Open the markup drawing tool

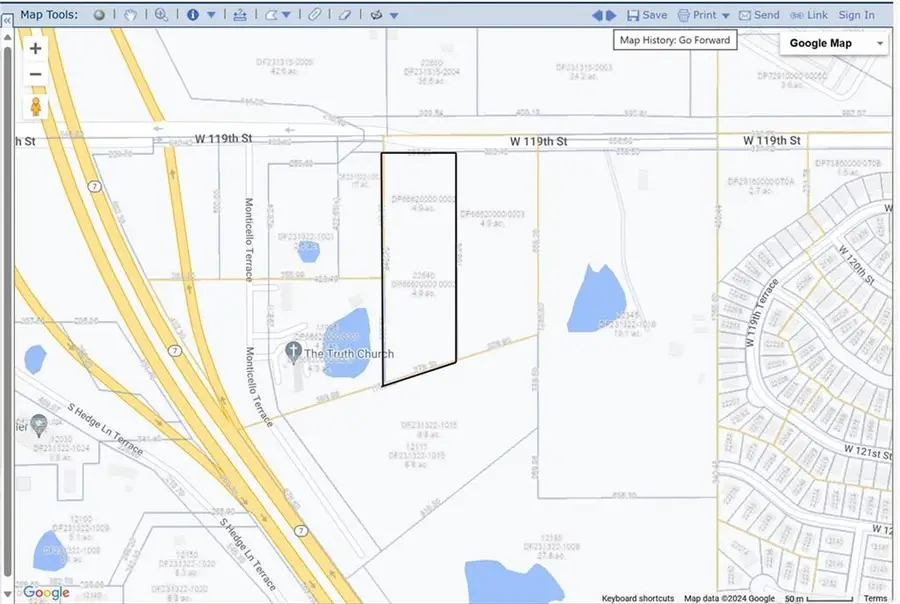tap(374, 15)
